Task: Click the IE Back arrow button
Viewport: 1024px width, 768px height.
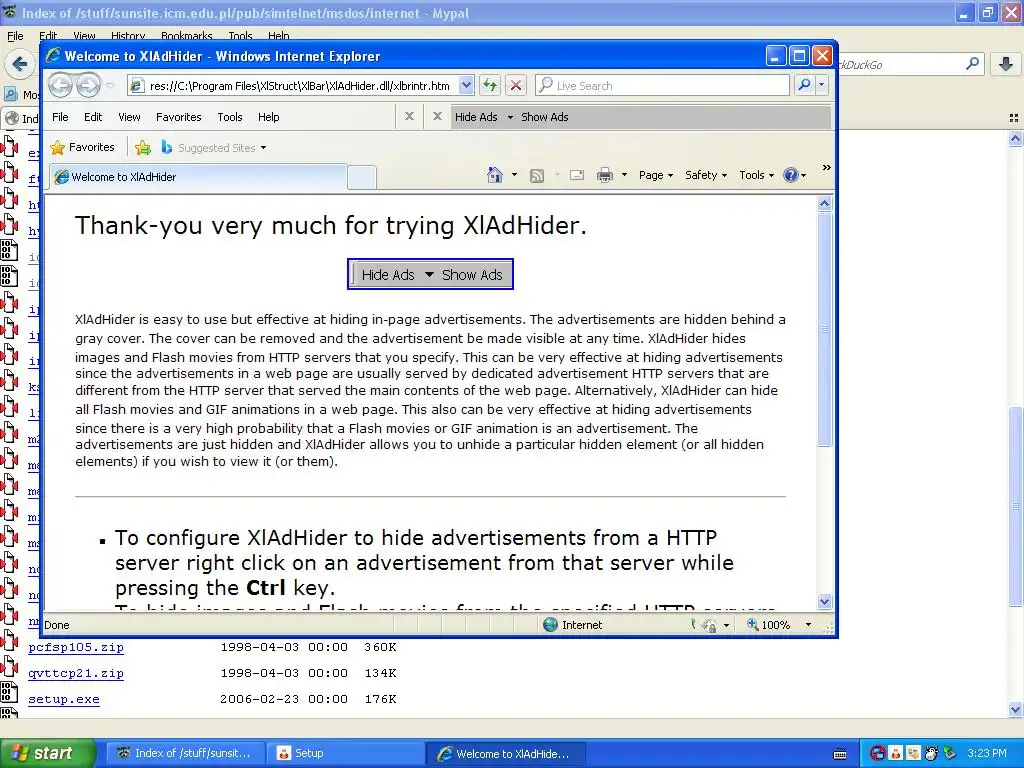Action: pyautogui.click(x=61, y=85)
